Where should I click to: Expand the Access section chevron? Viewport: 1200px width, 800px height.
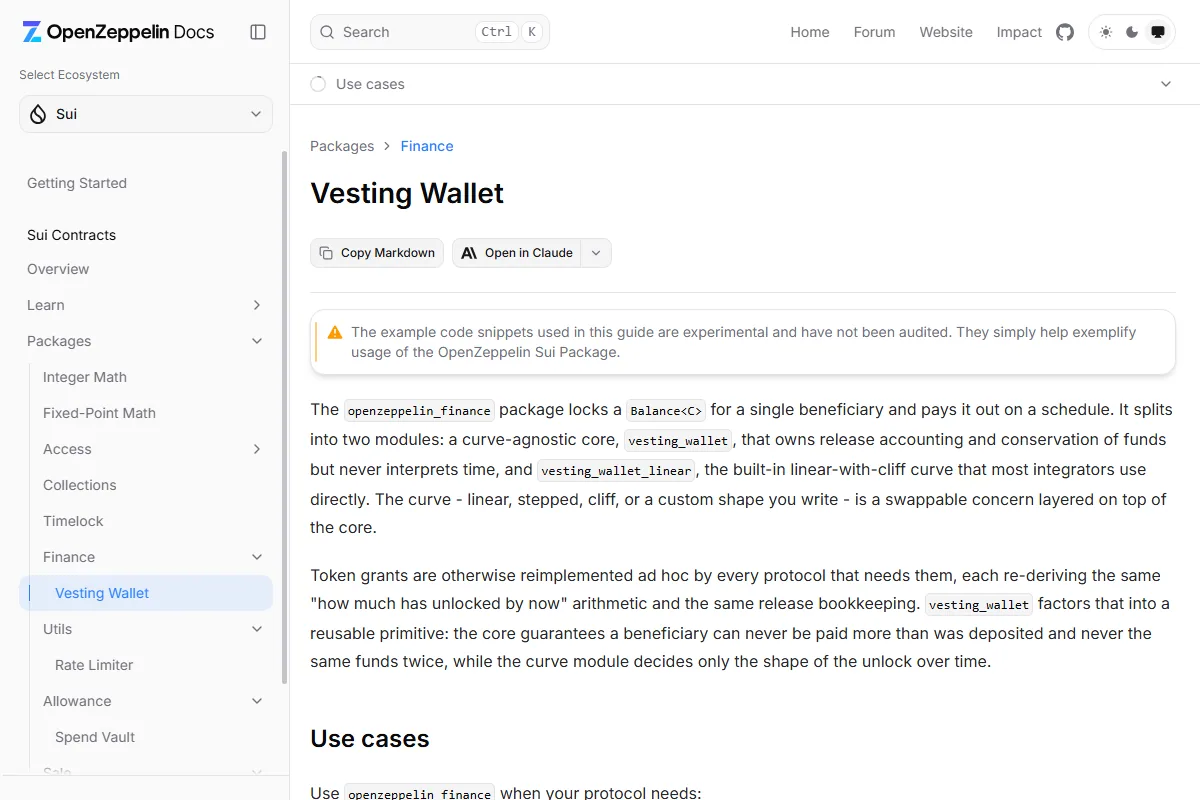(x=257, y=449)
